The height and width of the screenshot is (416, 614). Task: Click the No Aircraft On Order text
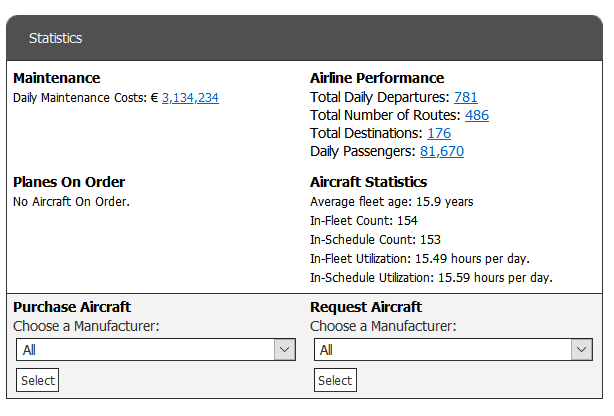tap(71, 201)
